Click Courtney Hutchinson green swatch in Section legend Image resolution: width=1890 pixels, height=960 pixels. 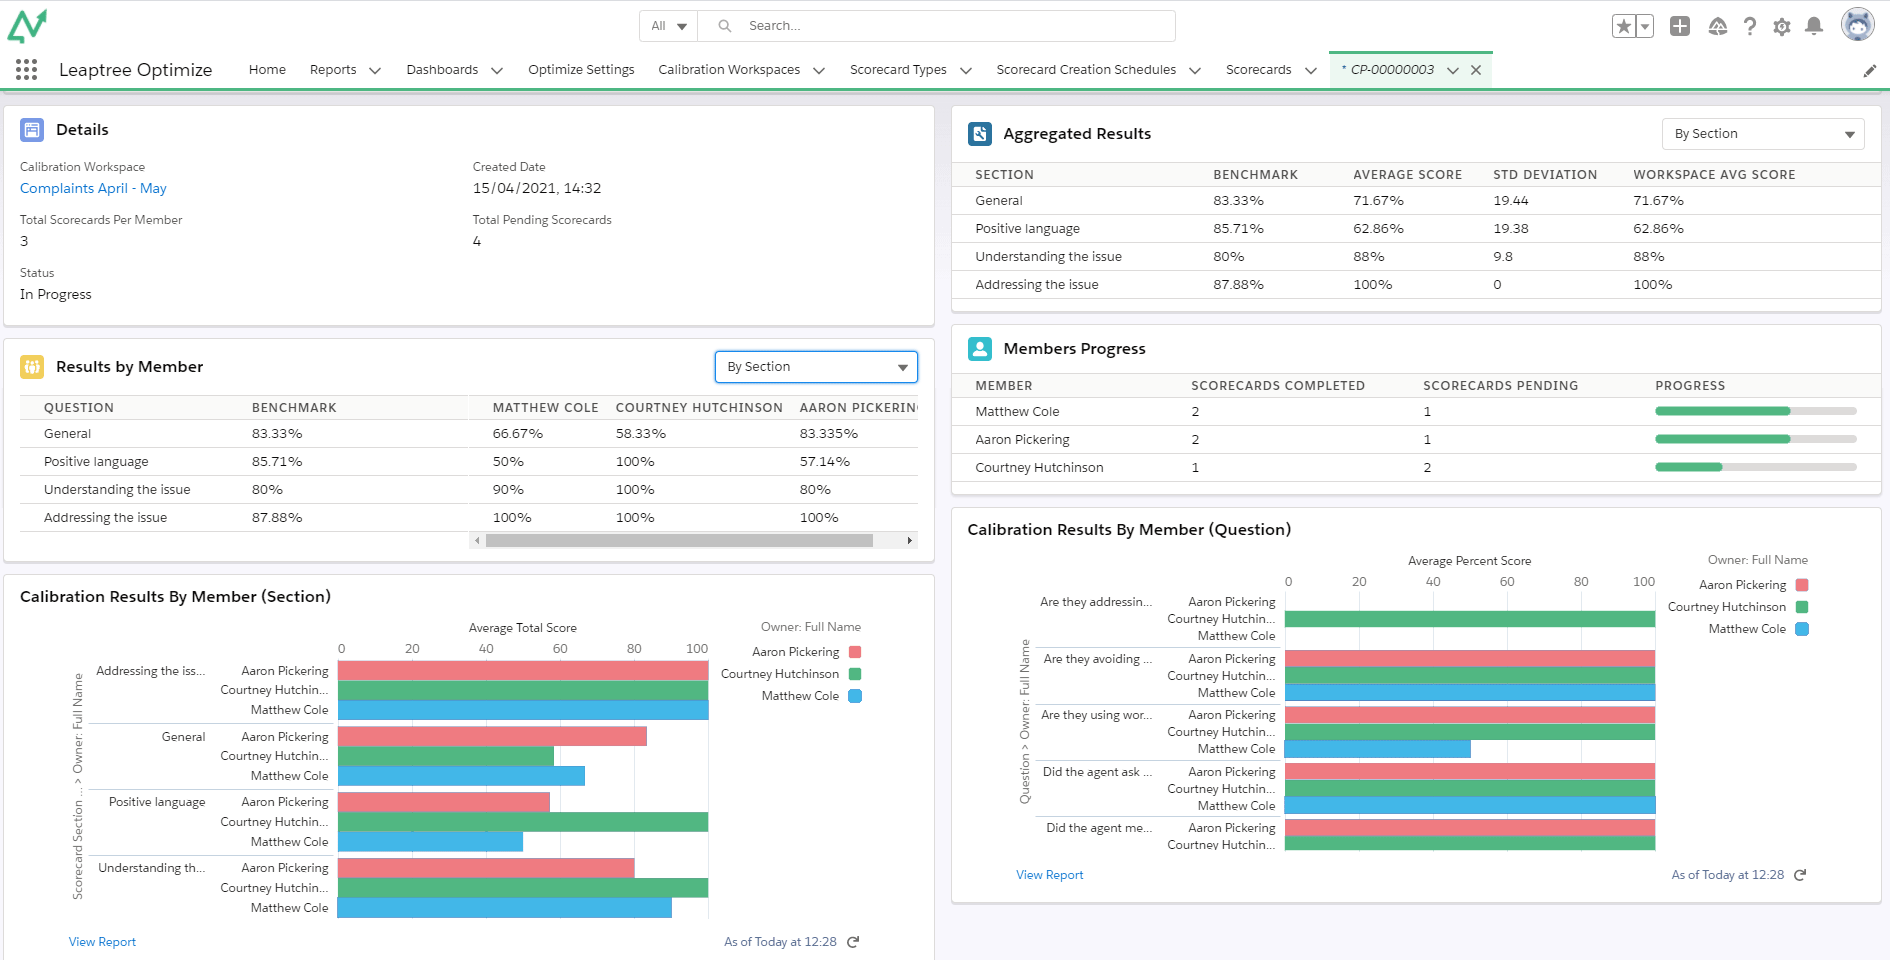[855, 674]
